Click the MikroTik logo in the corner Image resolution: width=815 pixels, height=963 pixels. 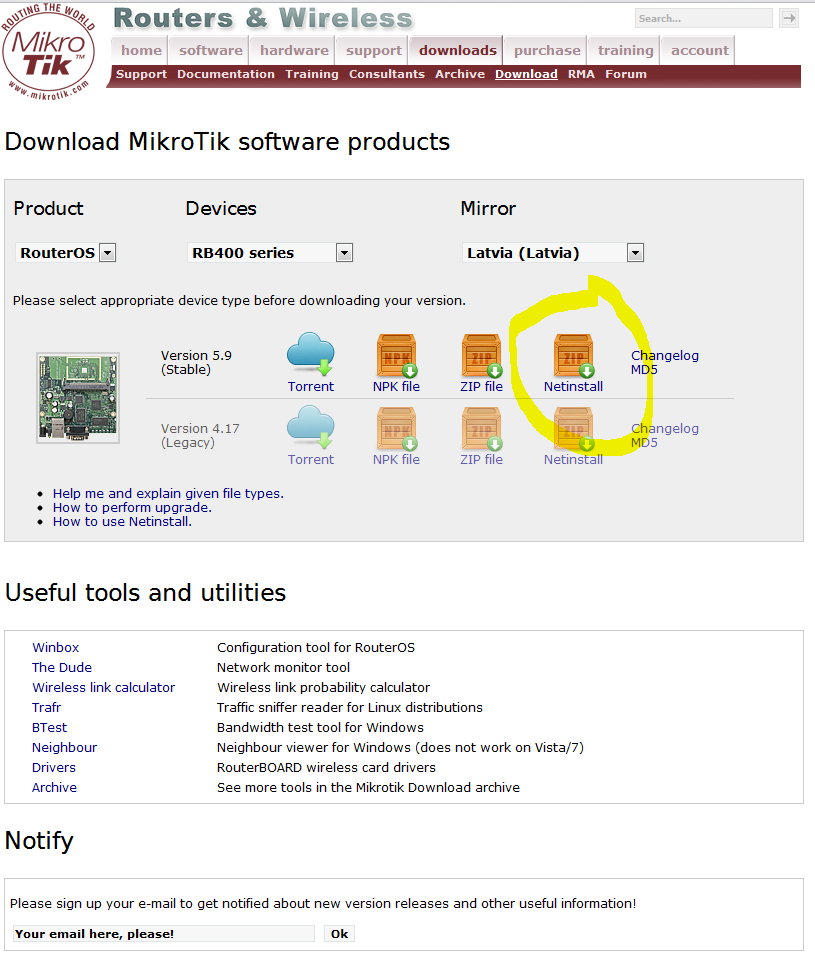pyautogui.click(x=47, y=52)
